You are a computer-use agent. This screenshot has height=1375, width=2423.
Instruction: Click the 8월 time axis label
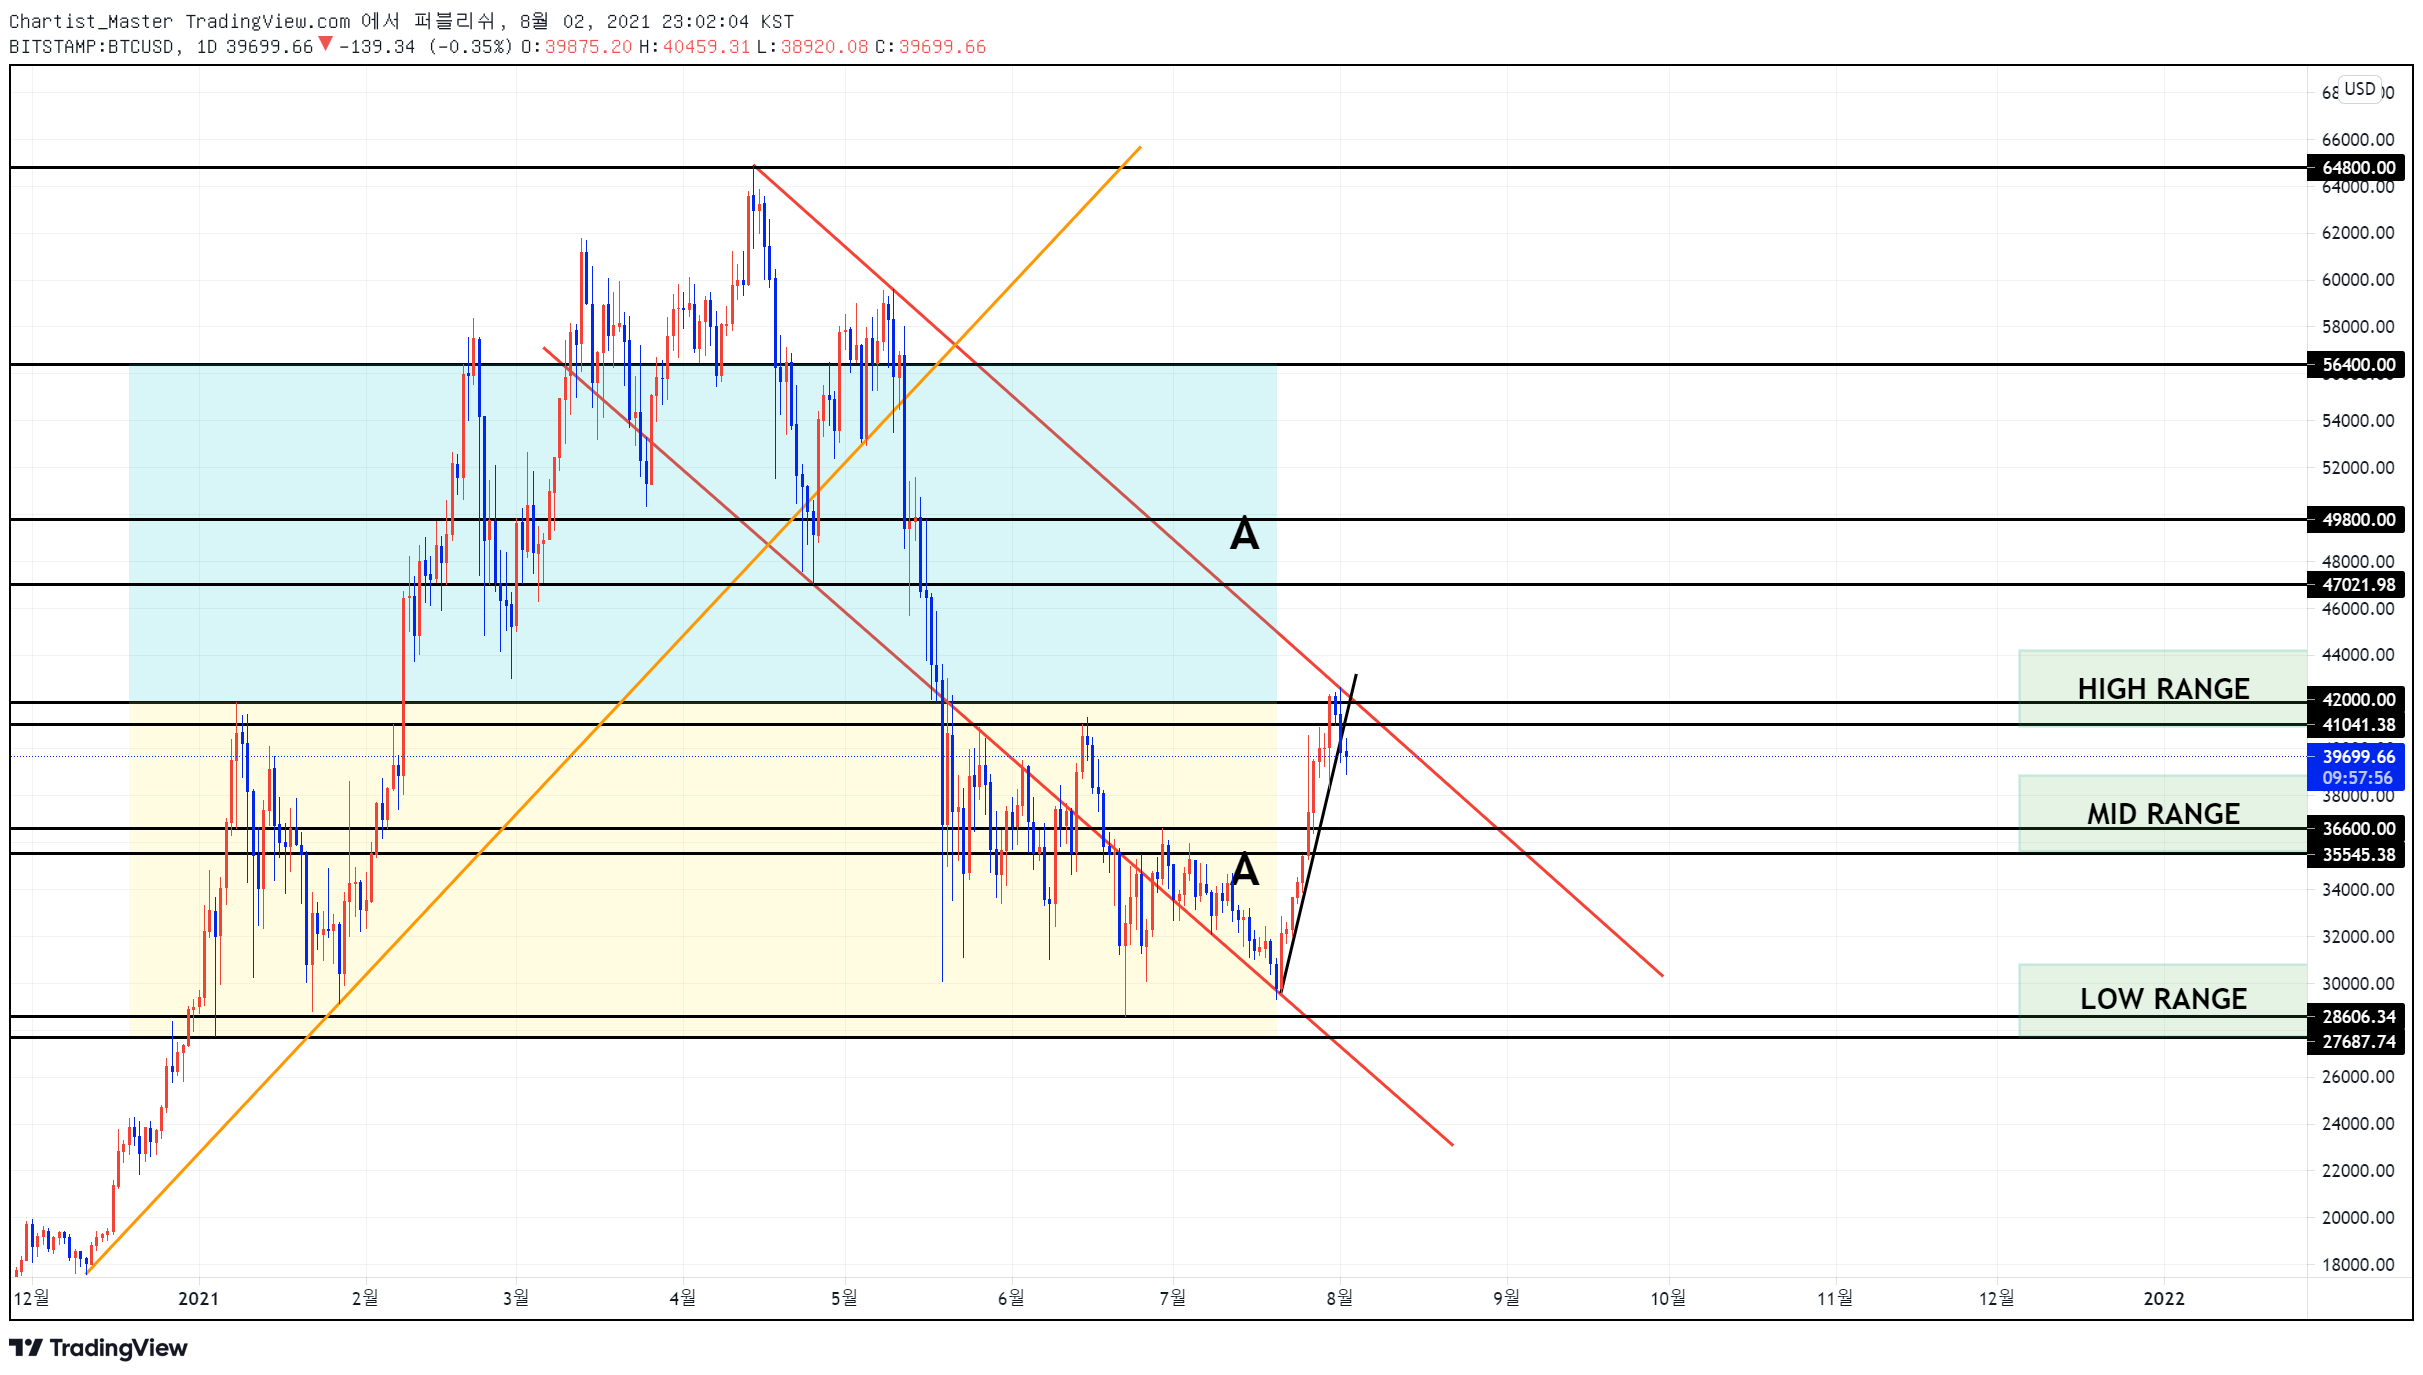click(1339, 1298)
